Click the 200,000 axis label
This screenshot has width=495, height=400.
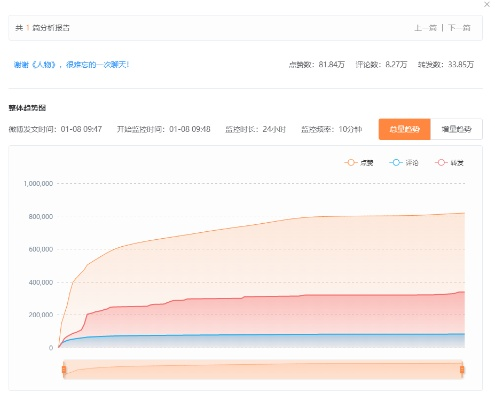point(41,314)
